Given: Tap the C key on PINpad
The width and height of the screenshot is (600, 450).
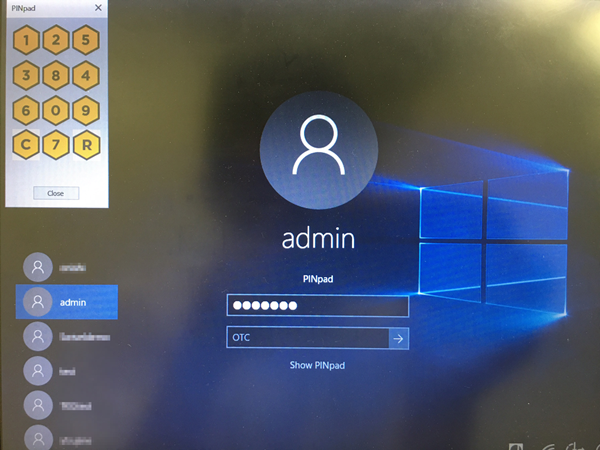Looking at the screenshot, I should (26, 145).
